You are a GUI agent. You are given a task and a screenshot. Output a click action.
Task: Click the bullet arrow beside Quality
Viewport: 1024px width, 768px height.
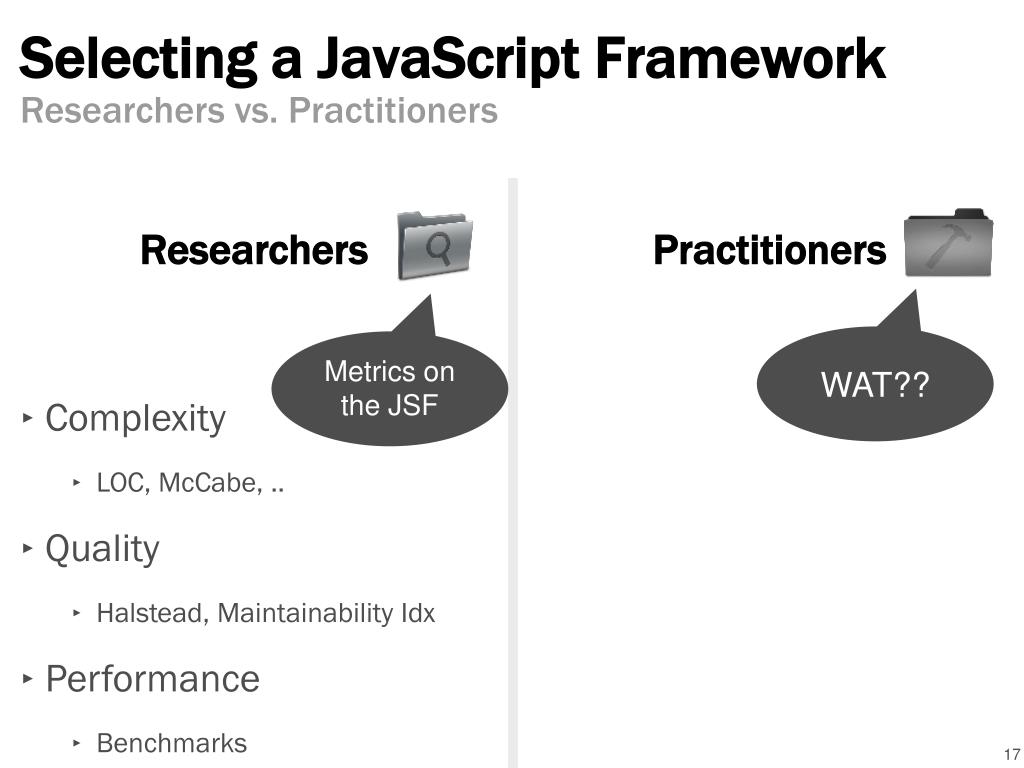point(27,547)
